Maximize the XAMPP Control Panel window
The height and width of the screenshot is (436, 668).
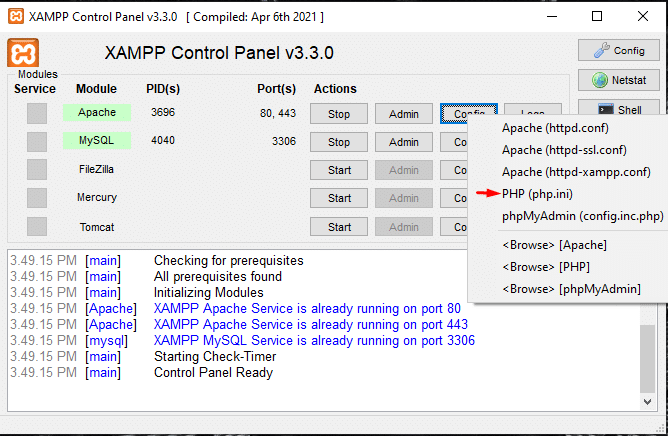click(x=597, y=17)
